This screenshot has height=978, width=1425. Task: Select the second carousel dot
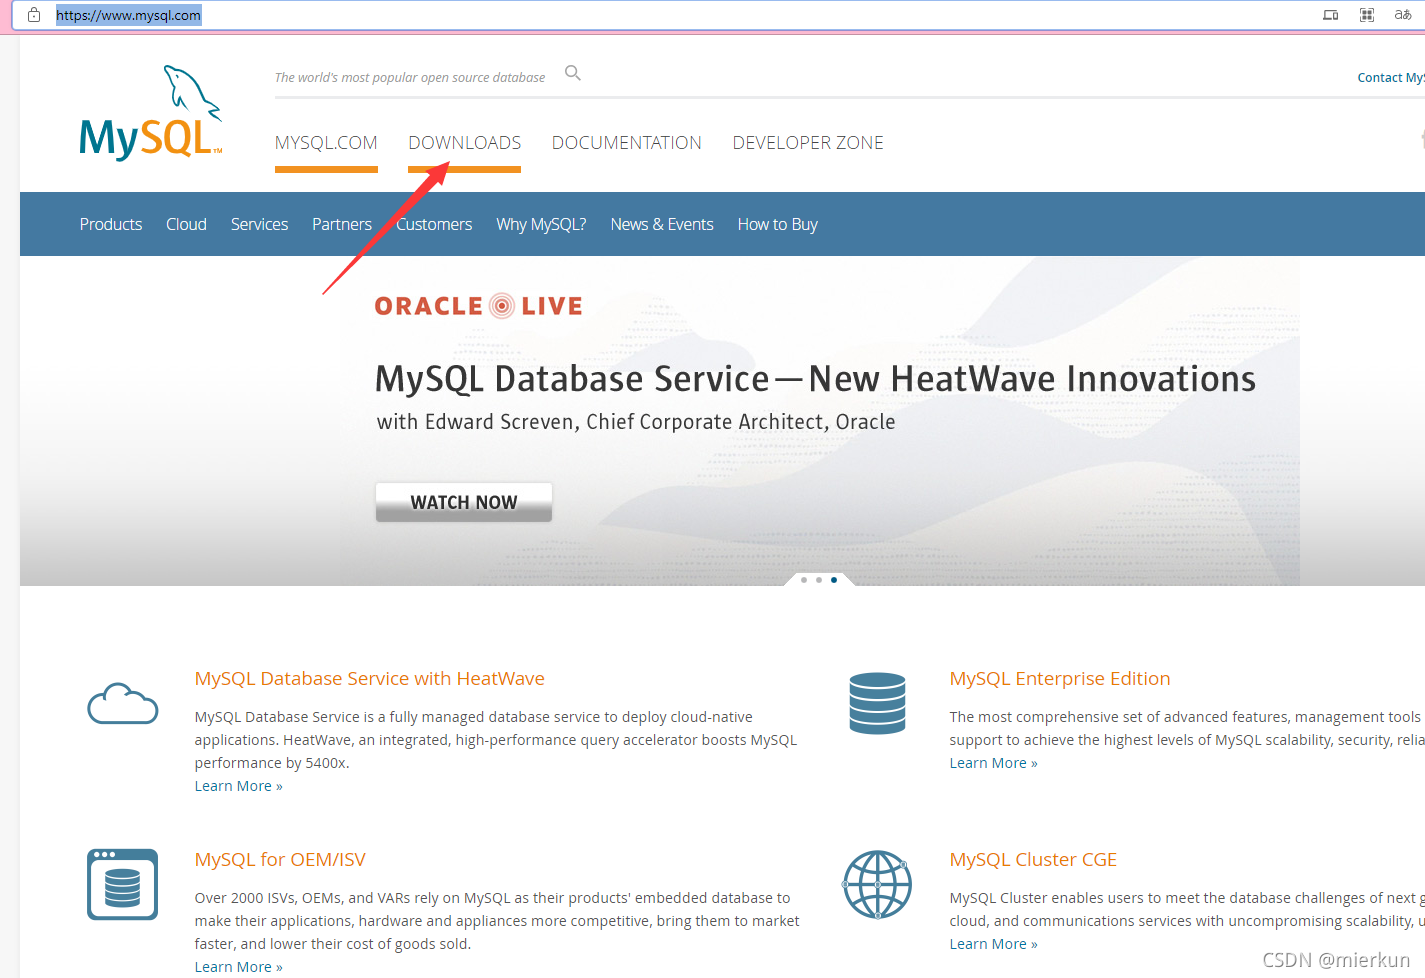[x=819, y=580]
